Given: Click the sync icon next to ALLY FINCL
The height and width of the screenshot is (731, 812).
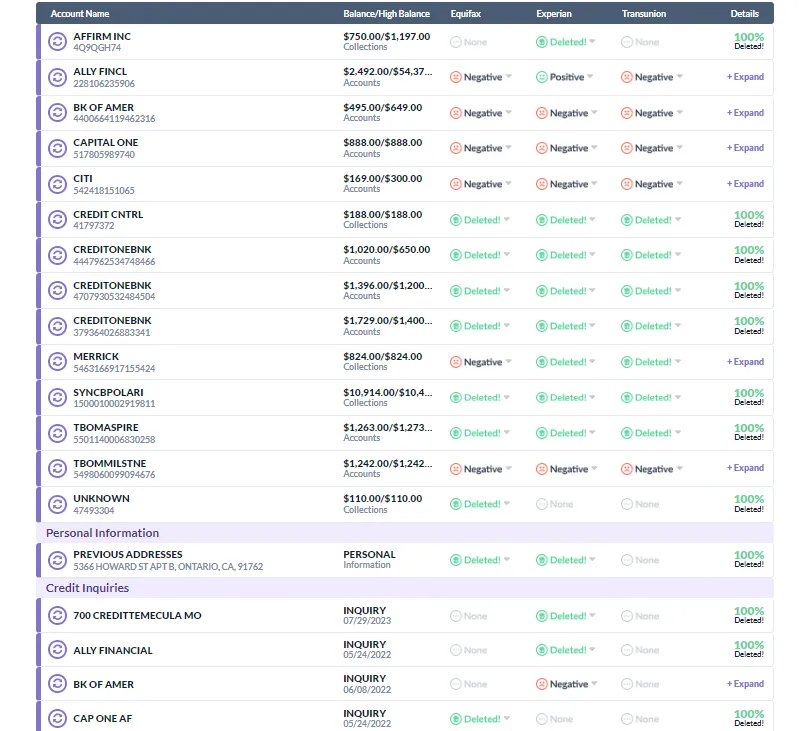Looking at the screenshot, I should coord(57,77).
